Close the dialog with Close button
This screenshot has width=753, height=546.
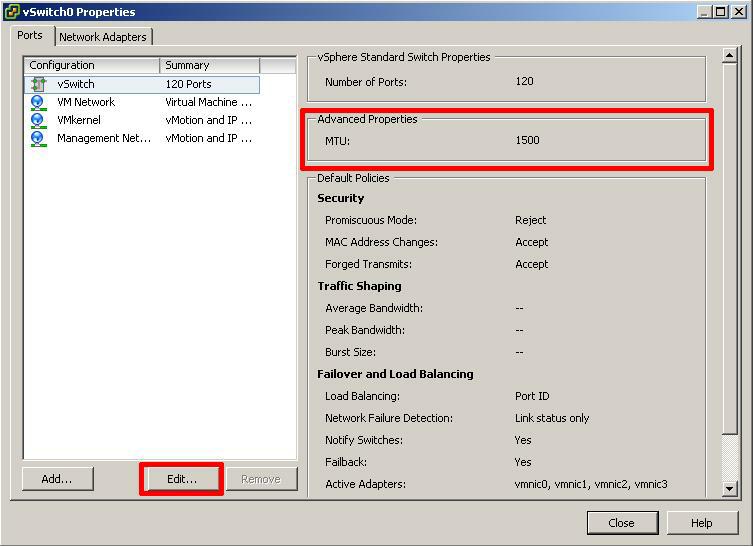coord(622,522)
